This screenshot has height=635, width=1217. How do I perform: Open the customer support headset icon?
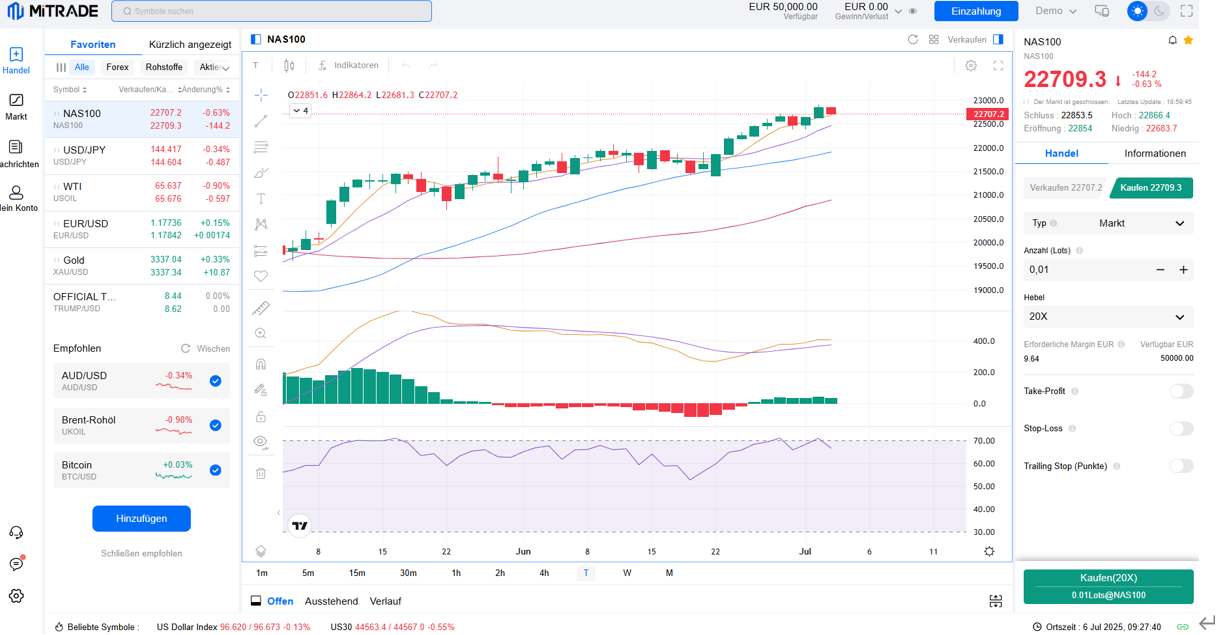click(16, 533)
